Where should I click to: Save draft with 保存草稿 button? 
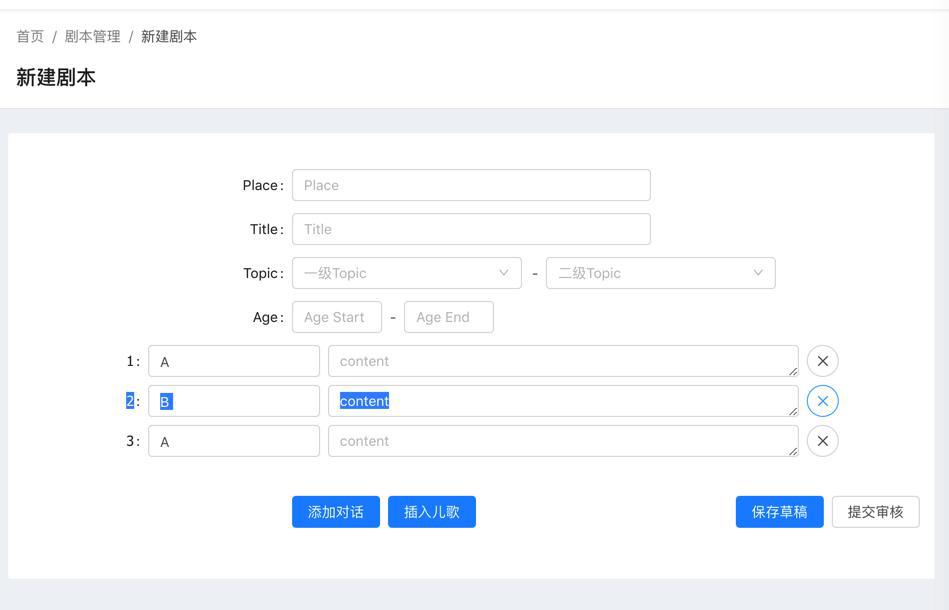click(x=779, y=512)
